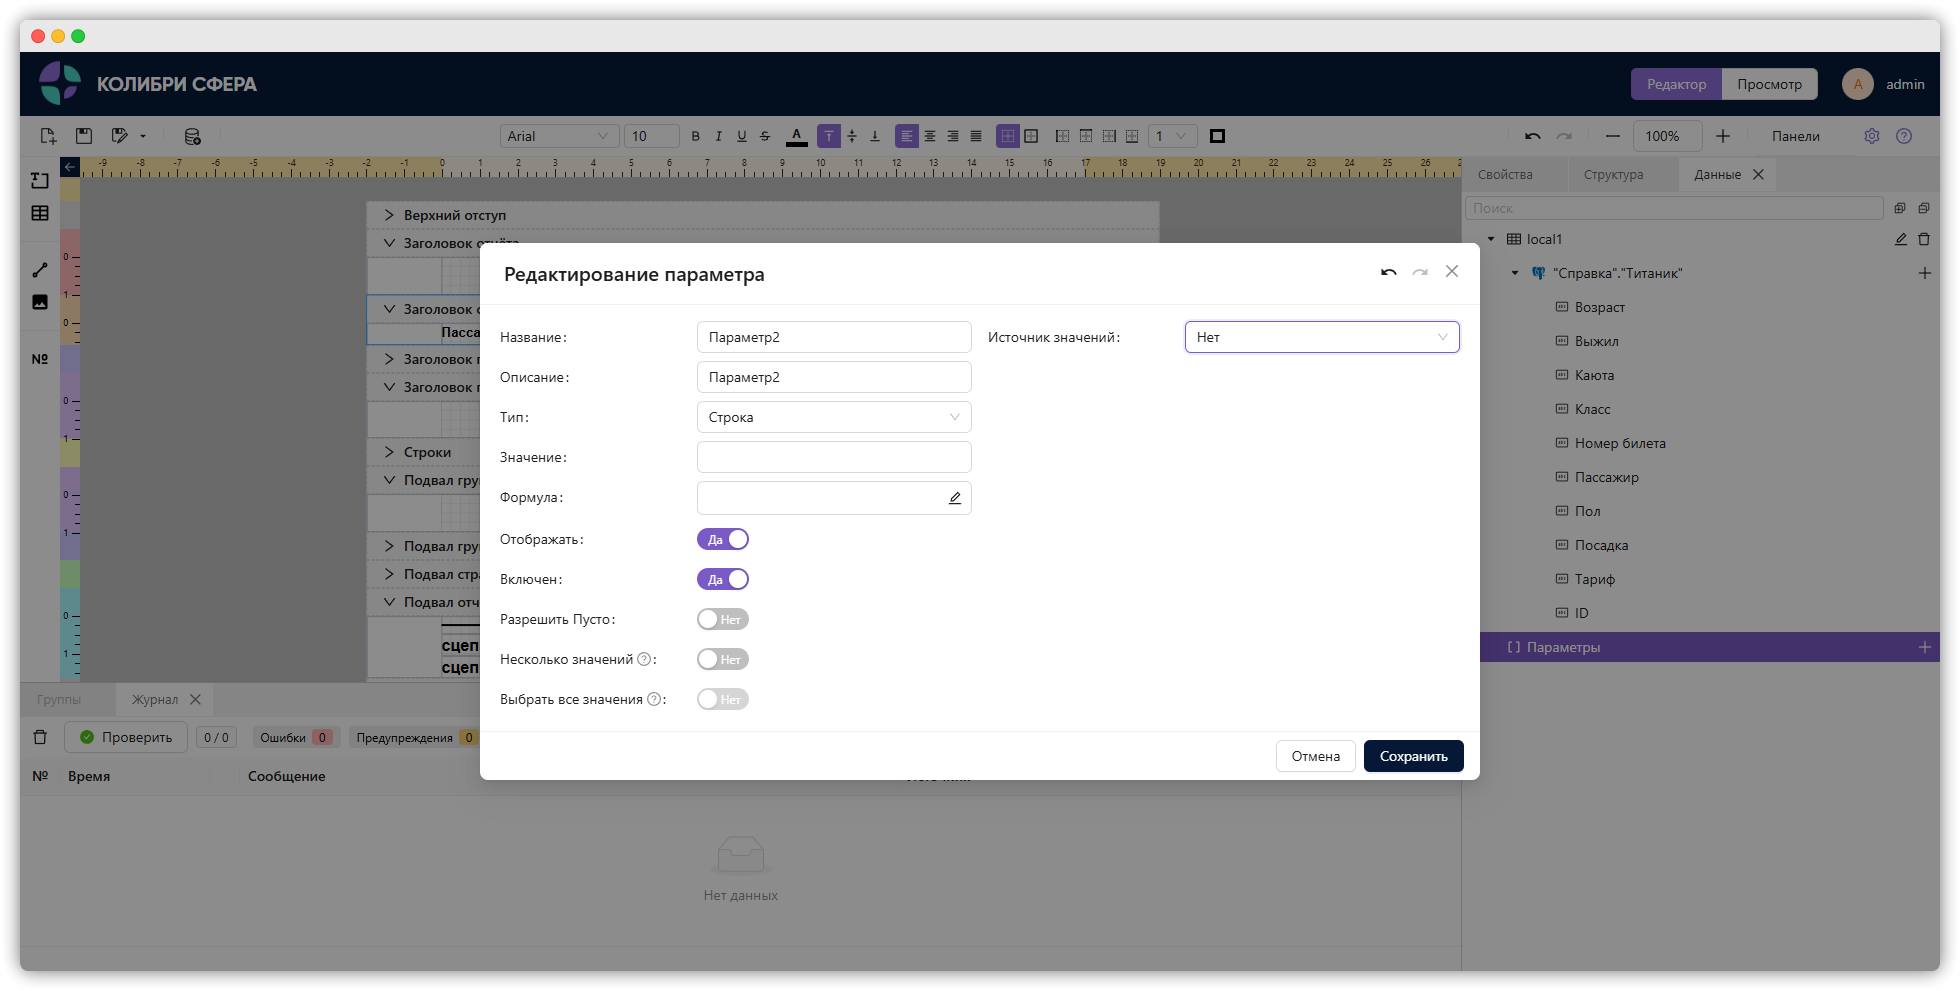Open the Arial font family dropdown
This screenshot has width=1960, height=991.
point(559,136)
